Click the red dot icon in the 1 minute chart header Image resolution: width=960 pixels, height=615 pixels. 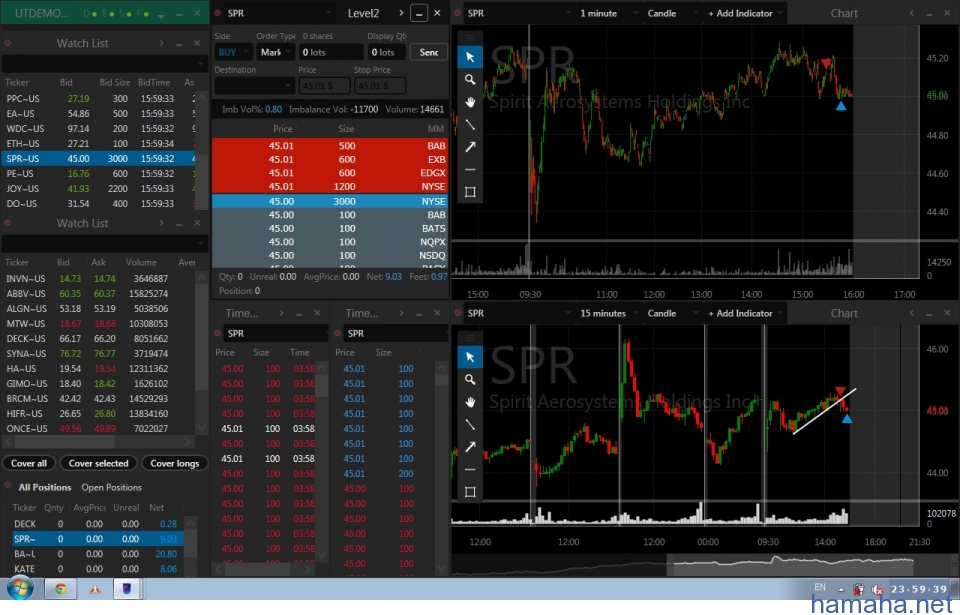click(457, 13)
